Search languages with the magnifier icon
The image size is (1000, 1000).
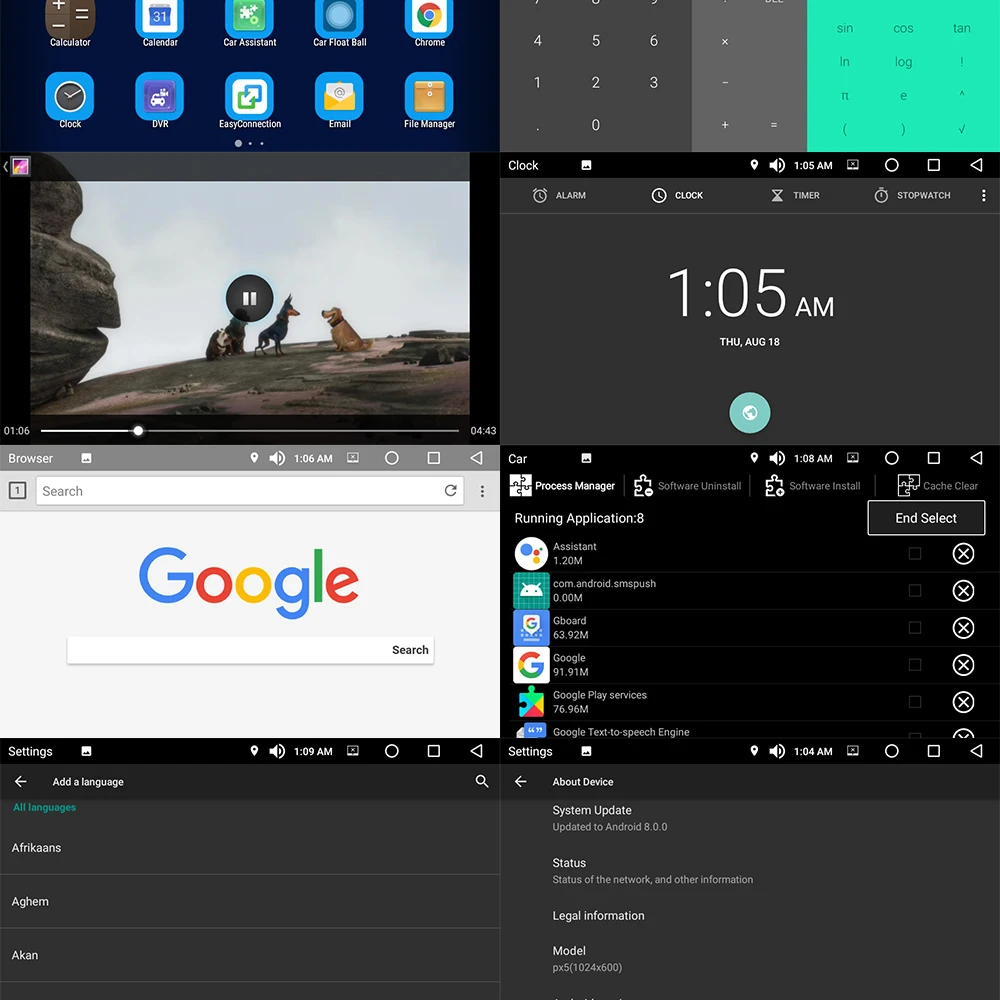(482, 781)
